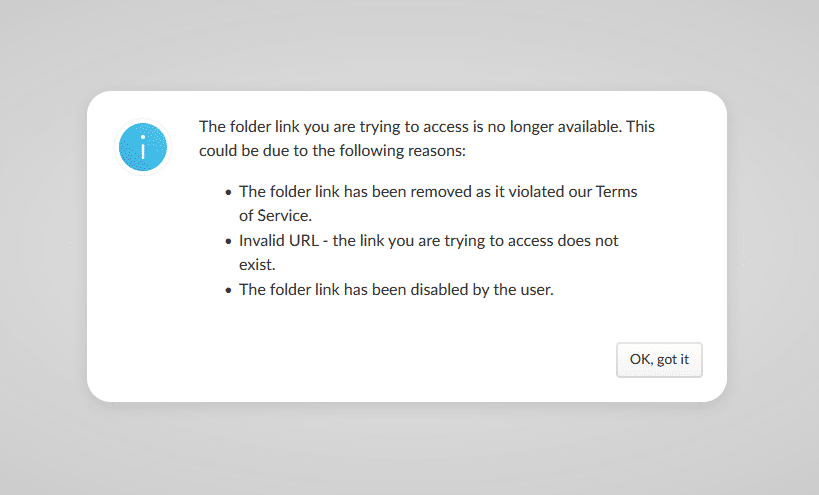819x495 pixels.
Task: Click the bullet dot before "has been removed" line
Action: coord(228,192)
